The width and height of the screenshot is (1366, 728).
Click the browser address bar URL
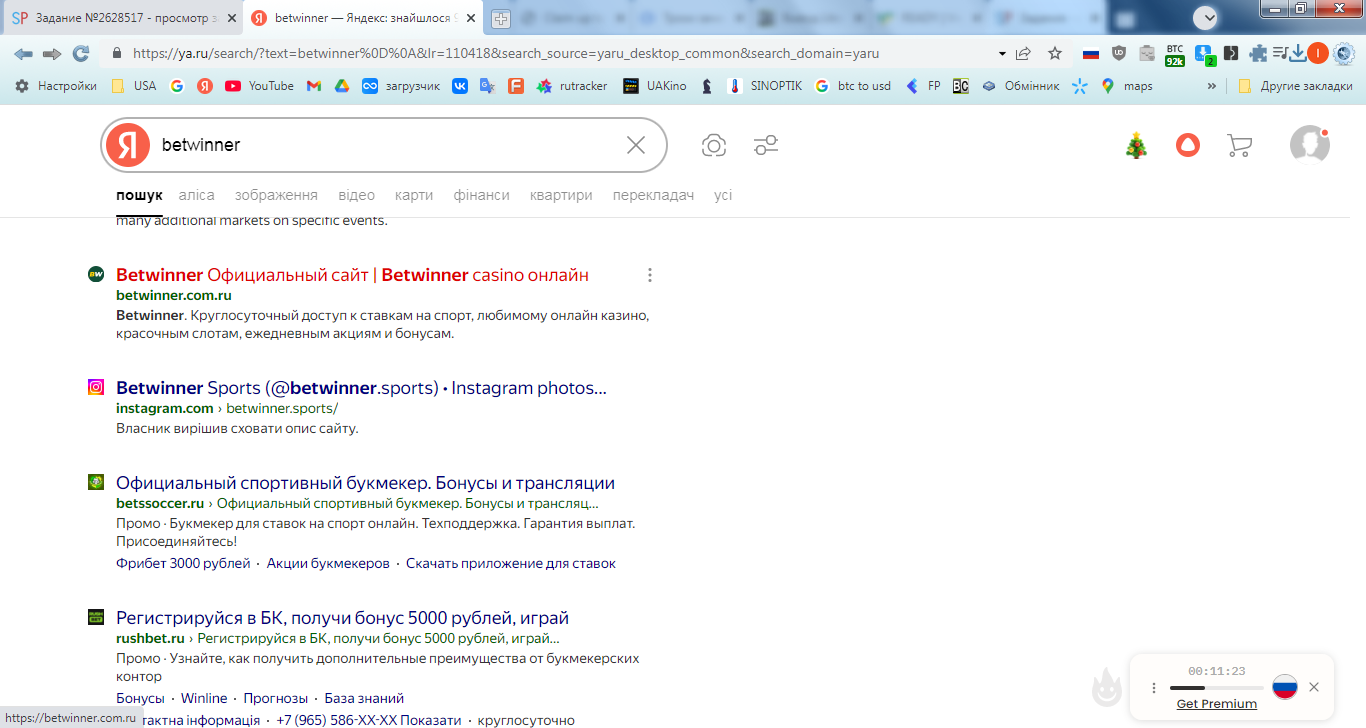[x=506, y=54]
